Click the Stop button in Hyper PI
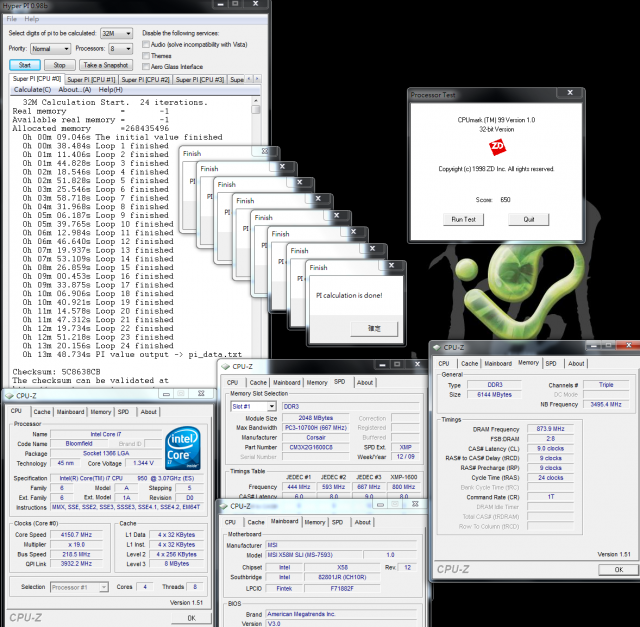Viewport: 640px width, 627px height. 60,65
